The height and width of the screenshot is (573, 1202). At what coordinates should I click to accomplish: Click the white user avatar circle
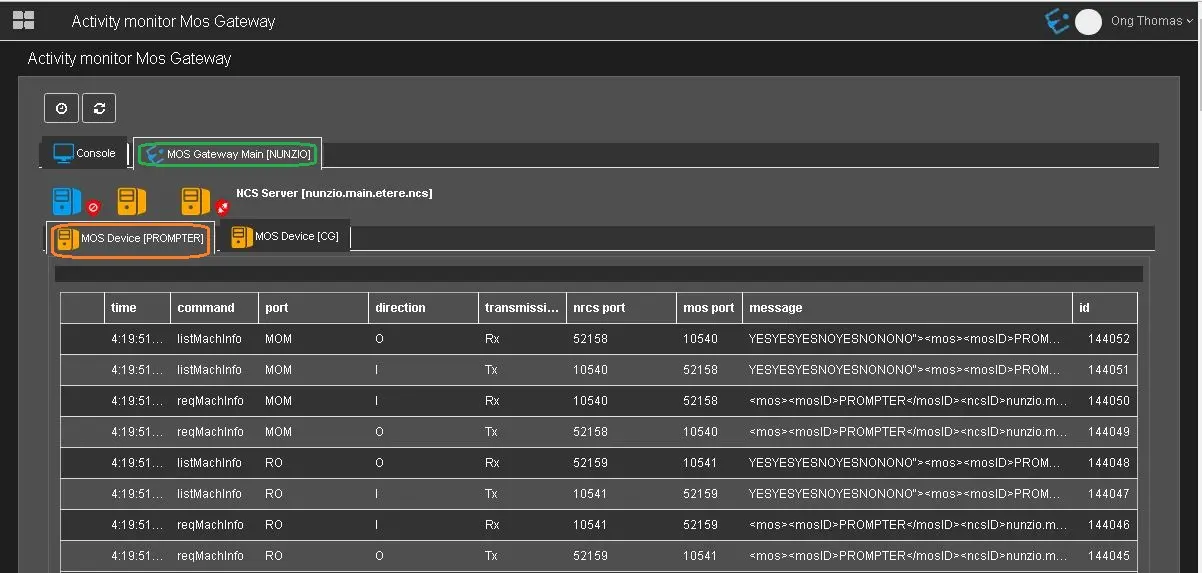pos(1088,21)
